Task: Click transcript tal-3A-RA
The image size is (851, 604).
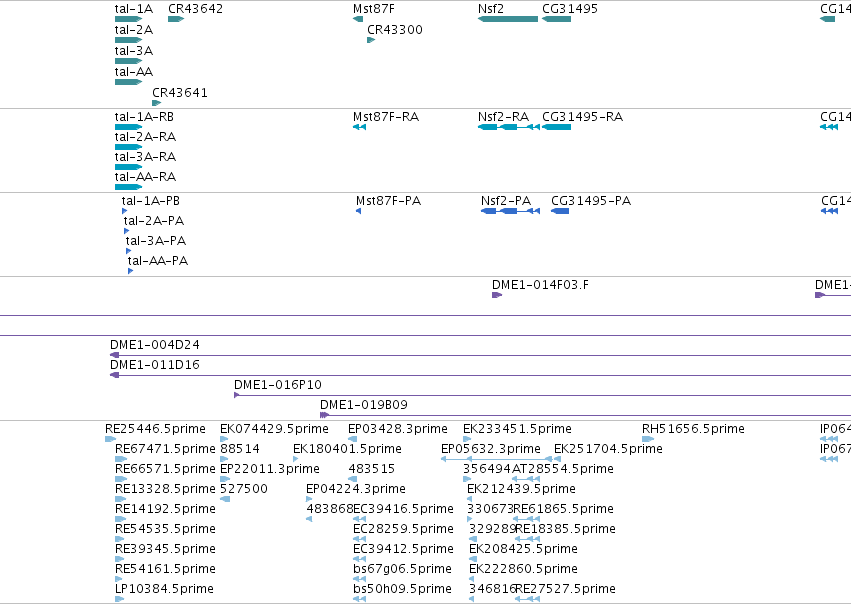Action: pos(129,167)
